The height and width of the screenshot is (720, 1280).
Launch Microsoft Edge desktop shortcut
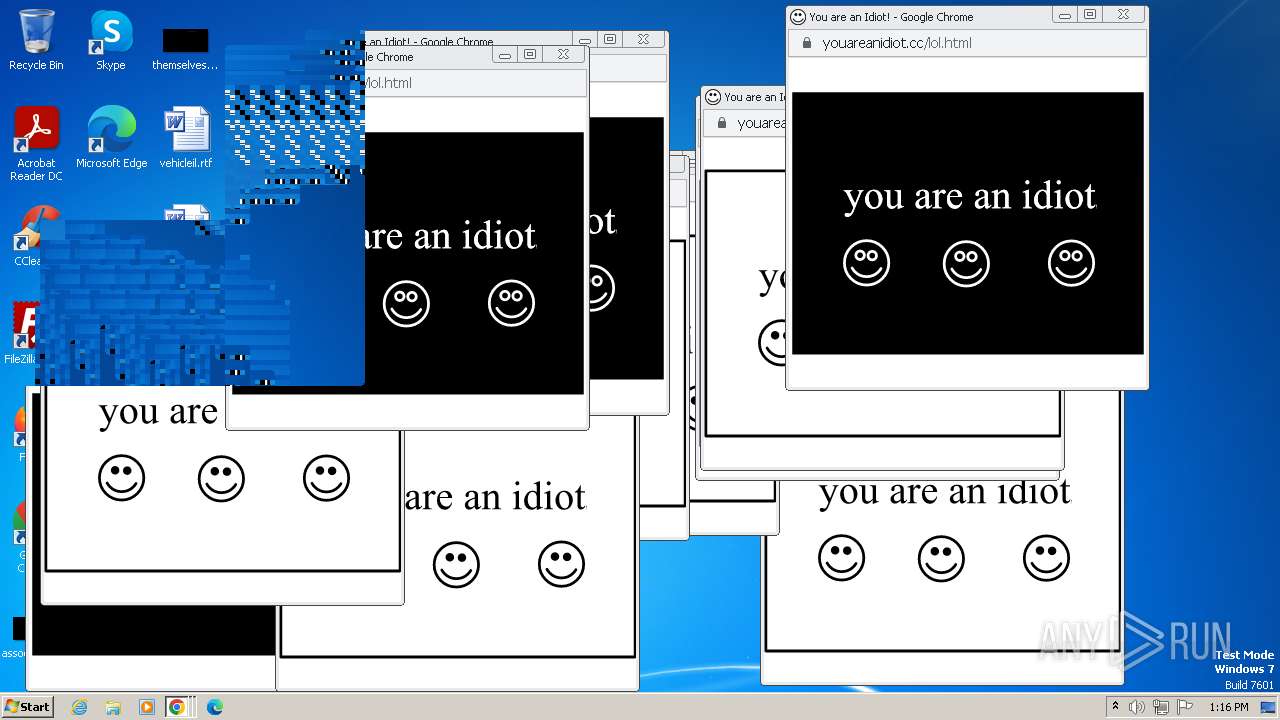click(x=111, y=138)
